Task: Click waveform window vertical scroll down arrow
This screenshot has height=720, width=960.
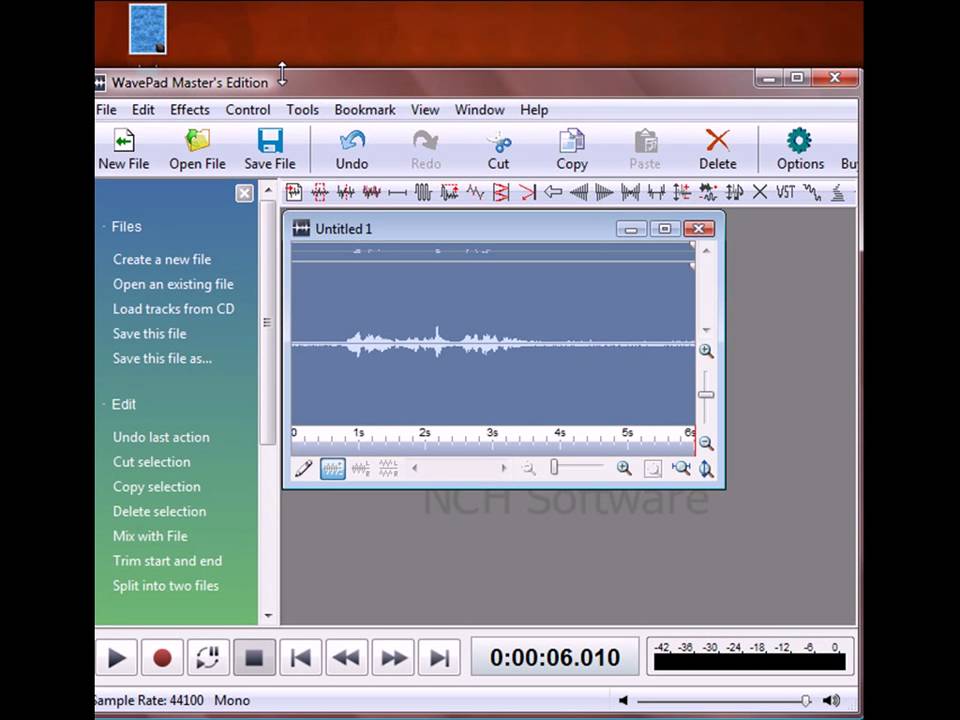Action: coord(706,331)
